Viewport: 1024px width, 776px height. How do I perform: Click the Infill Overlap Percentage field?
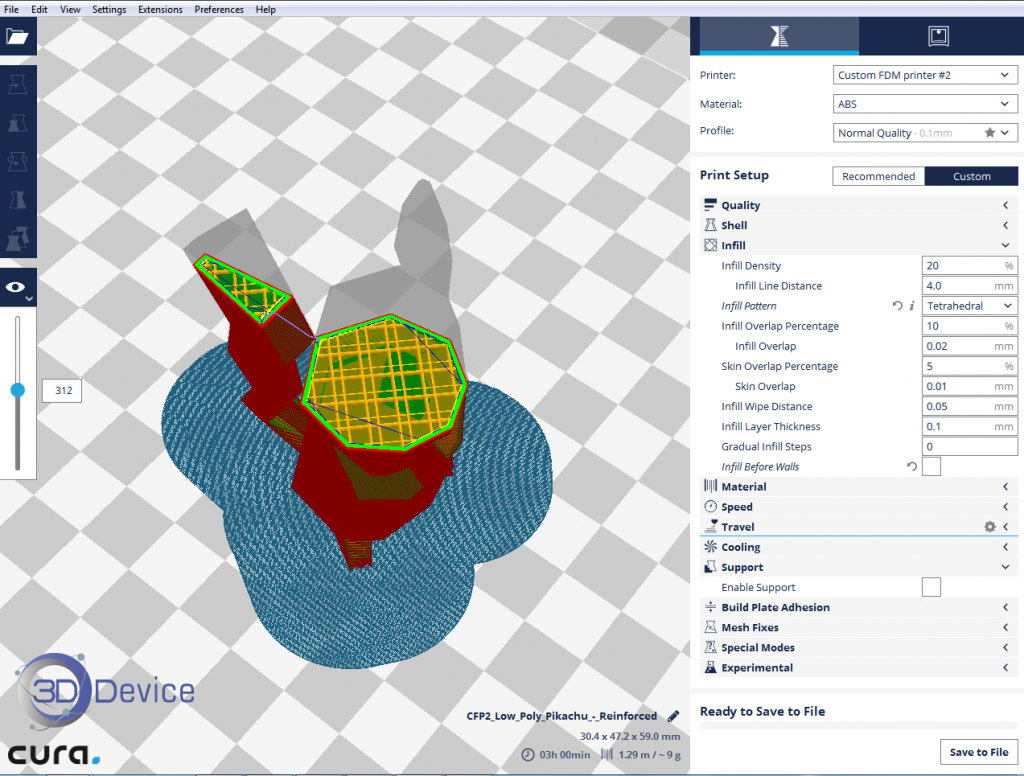point(970,326)
